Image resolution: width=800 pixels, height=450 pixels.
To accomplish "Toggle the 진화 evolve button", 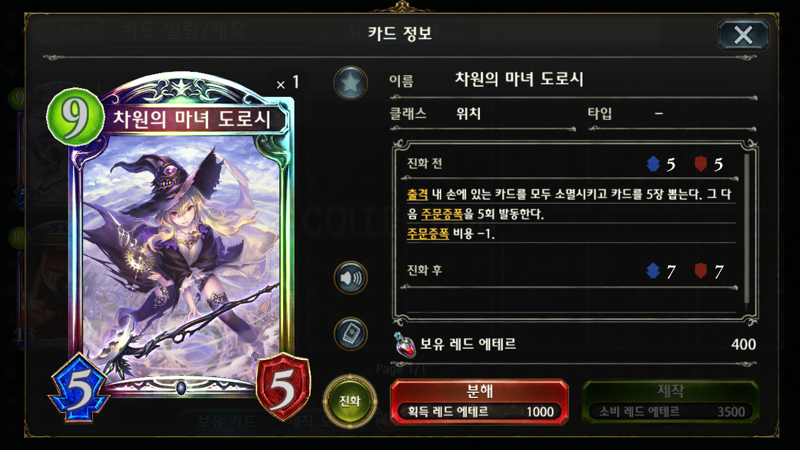I will [350, 401].
